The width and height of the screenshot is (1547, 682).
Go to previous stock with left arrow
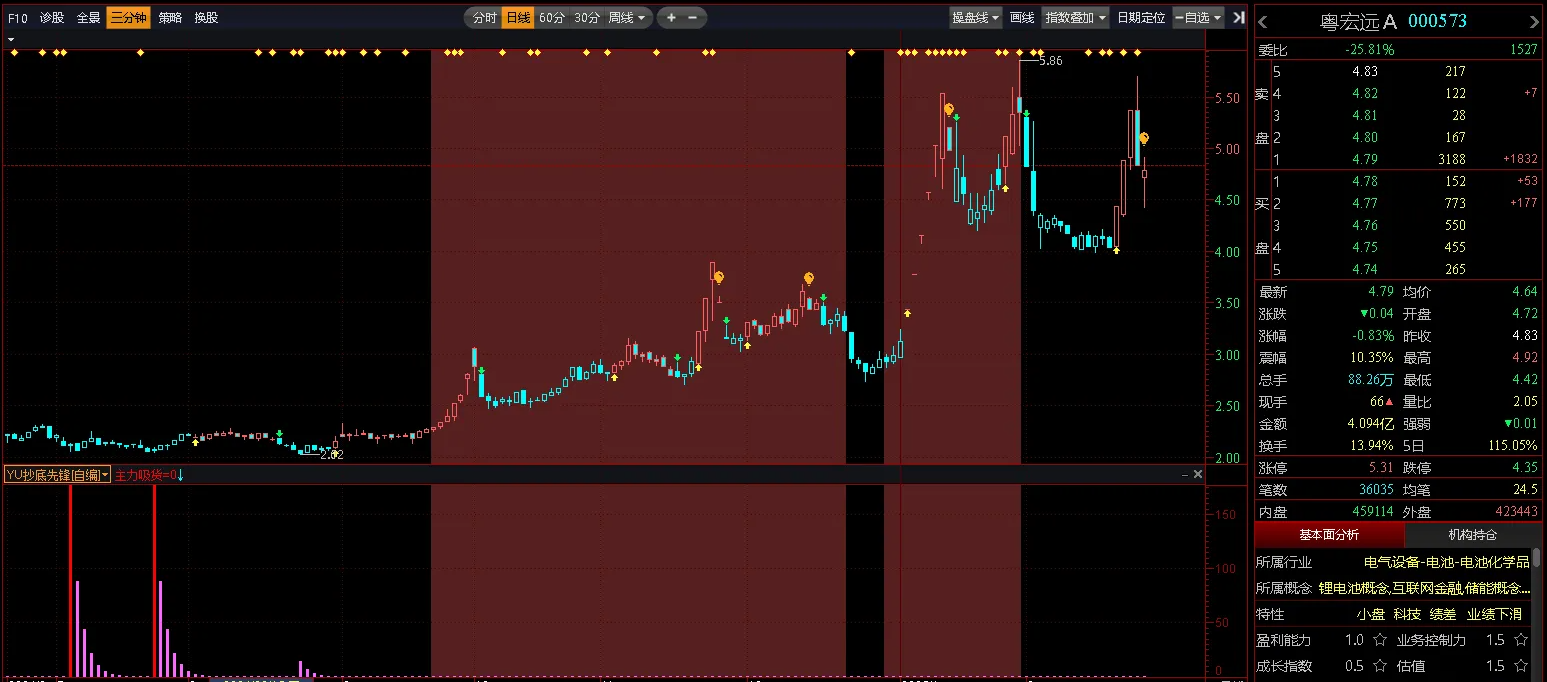coord(1262,22)
